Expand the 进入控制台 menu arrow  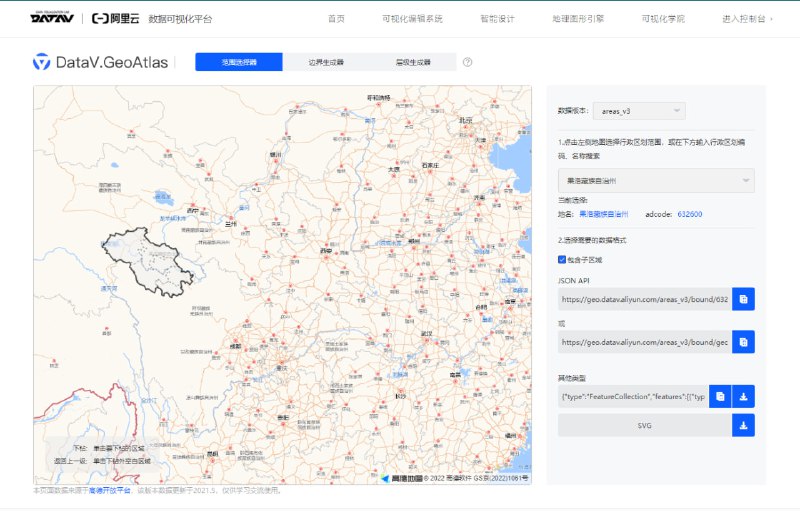(771, 19)
